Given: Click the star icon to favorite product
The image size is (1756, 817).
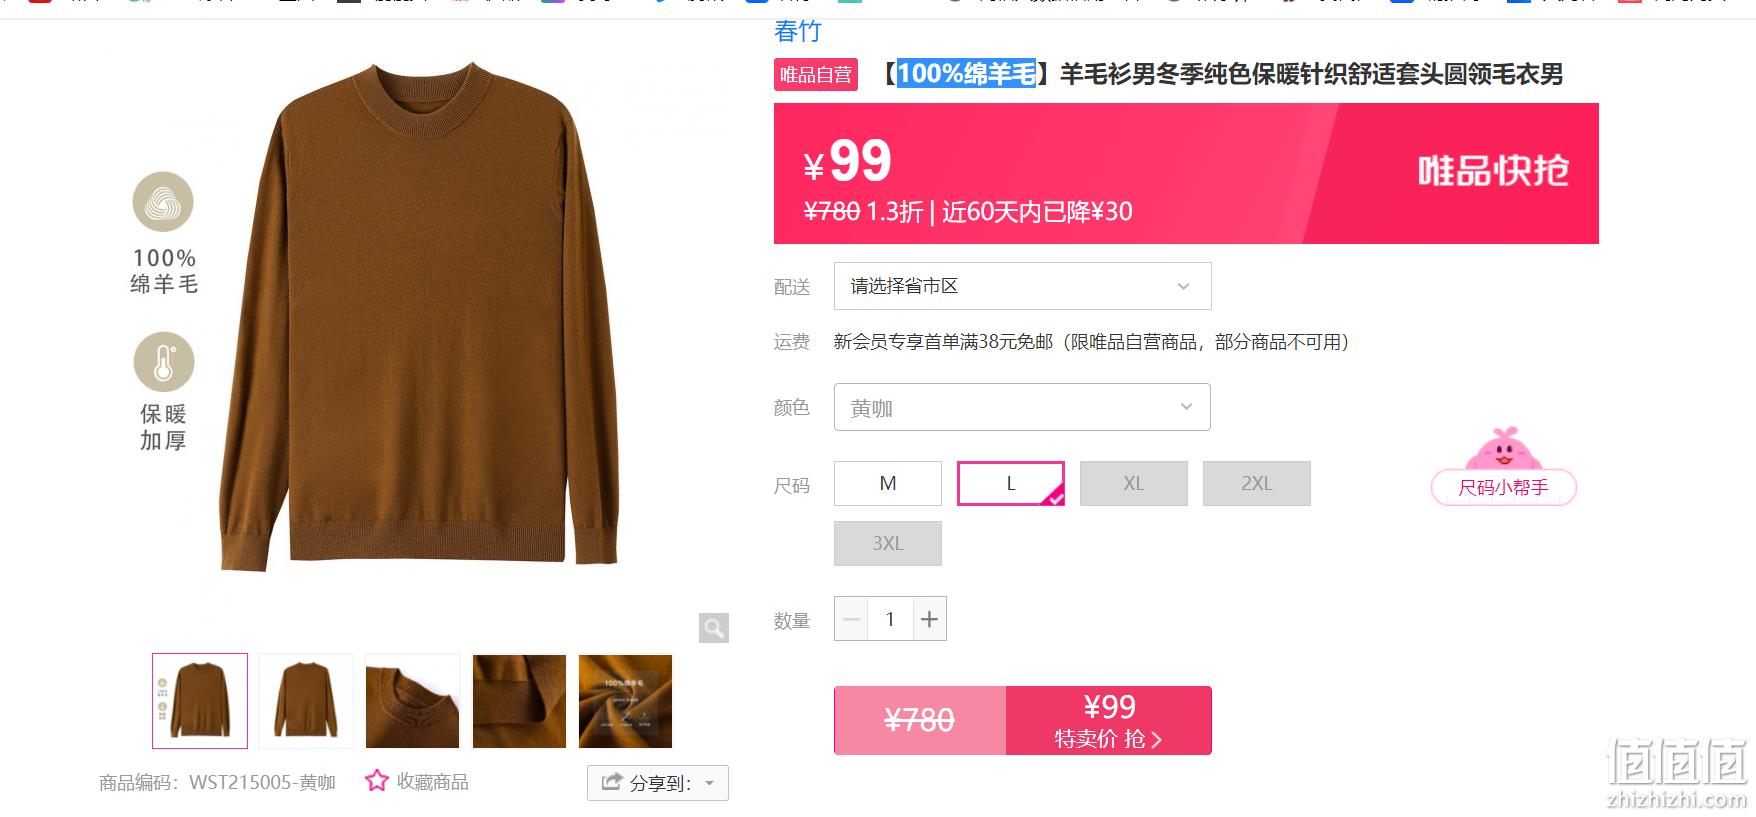Looking at the screenshot, I should [x=376, y=781].
